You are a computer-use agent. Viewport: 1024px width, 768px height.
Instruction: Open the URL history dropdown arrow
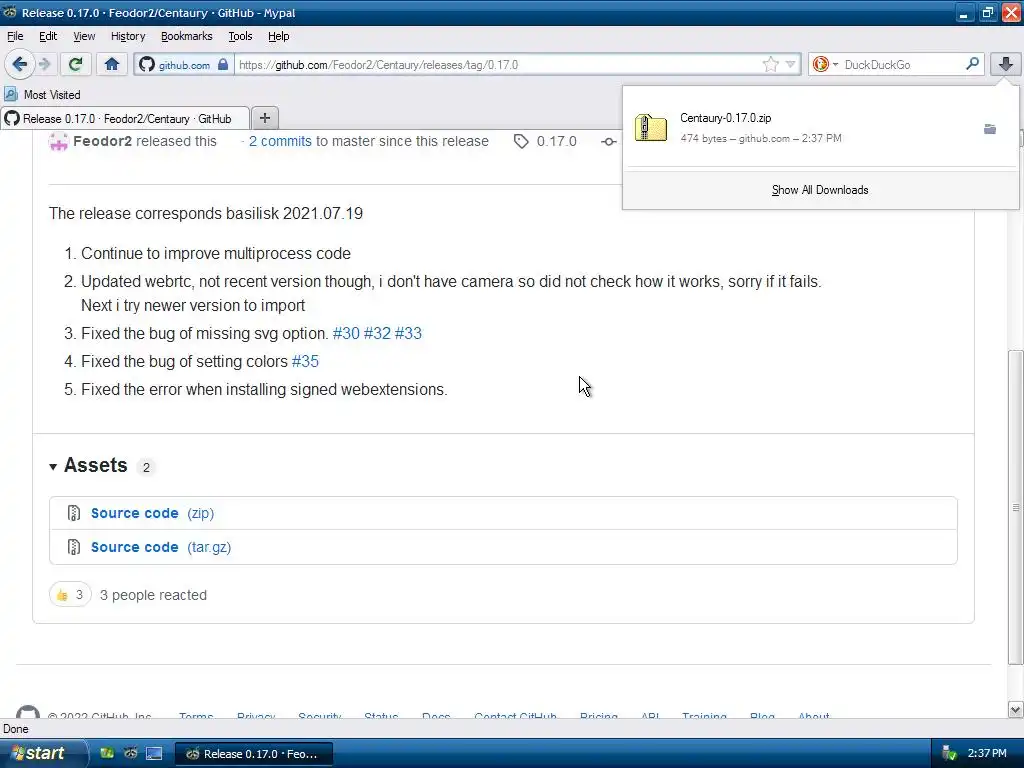point(790,64)
